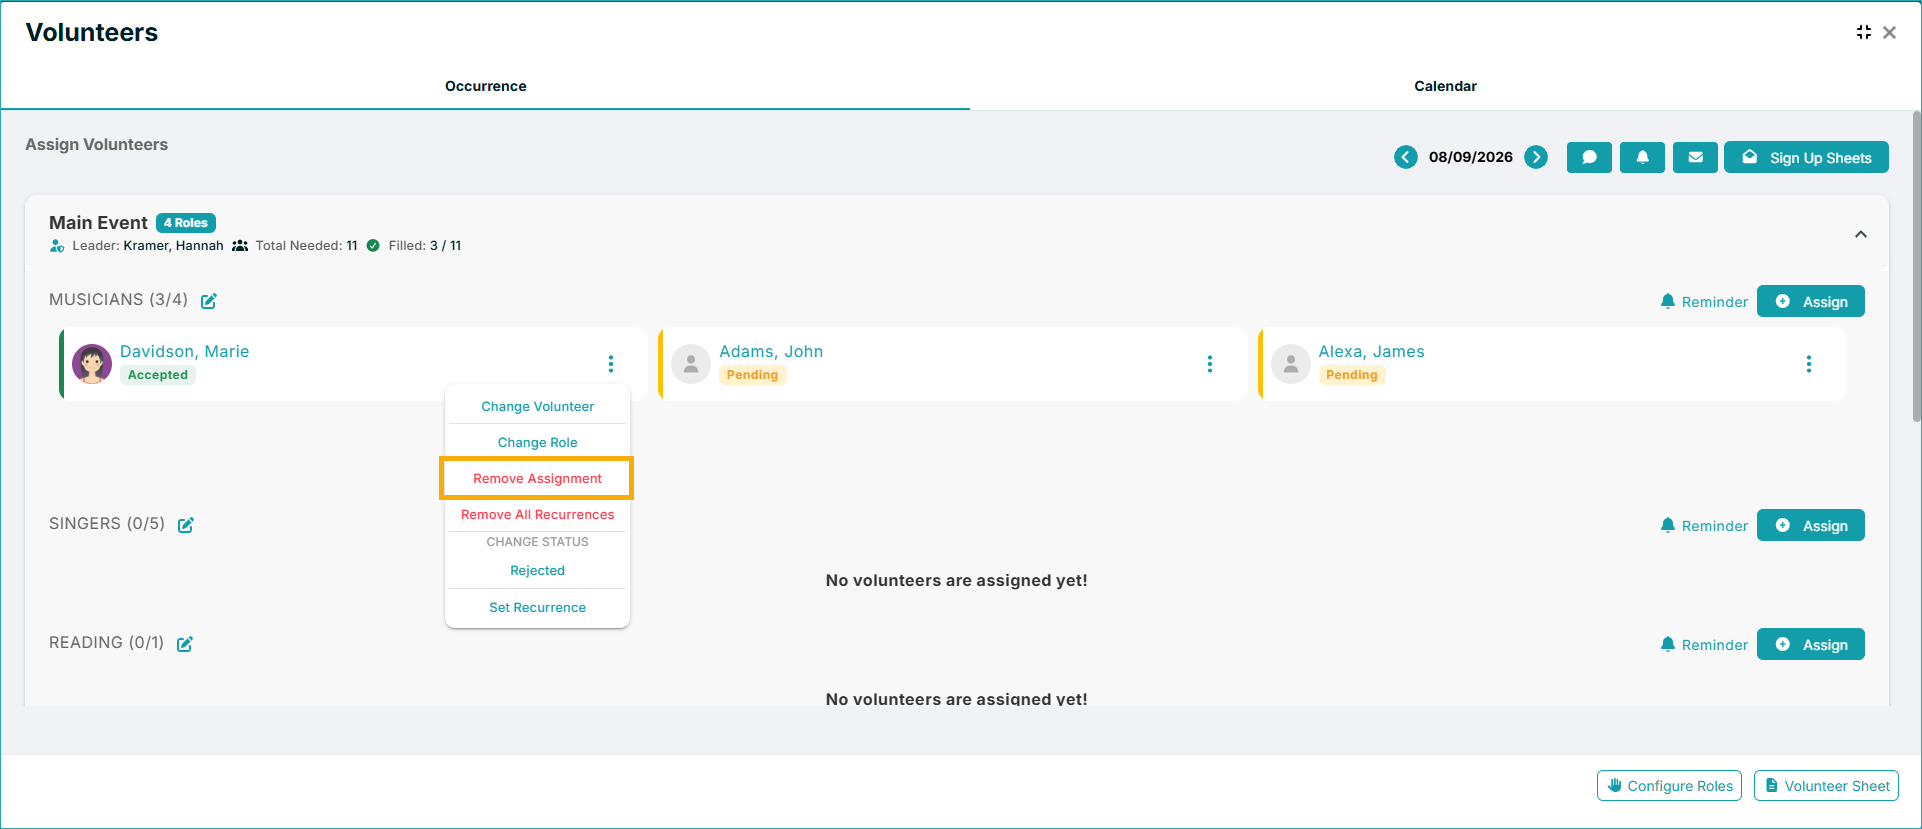The image size is (1922, 829).
Task: Close the Volunteers dialog
Action: tap(1889, 32)
